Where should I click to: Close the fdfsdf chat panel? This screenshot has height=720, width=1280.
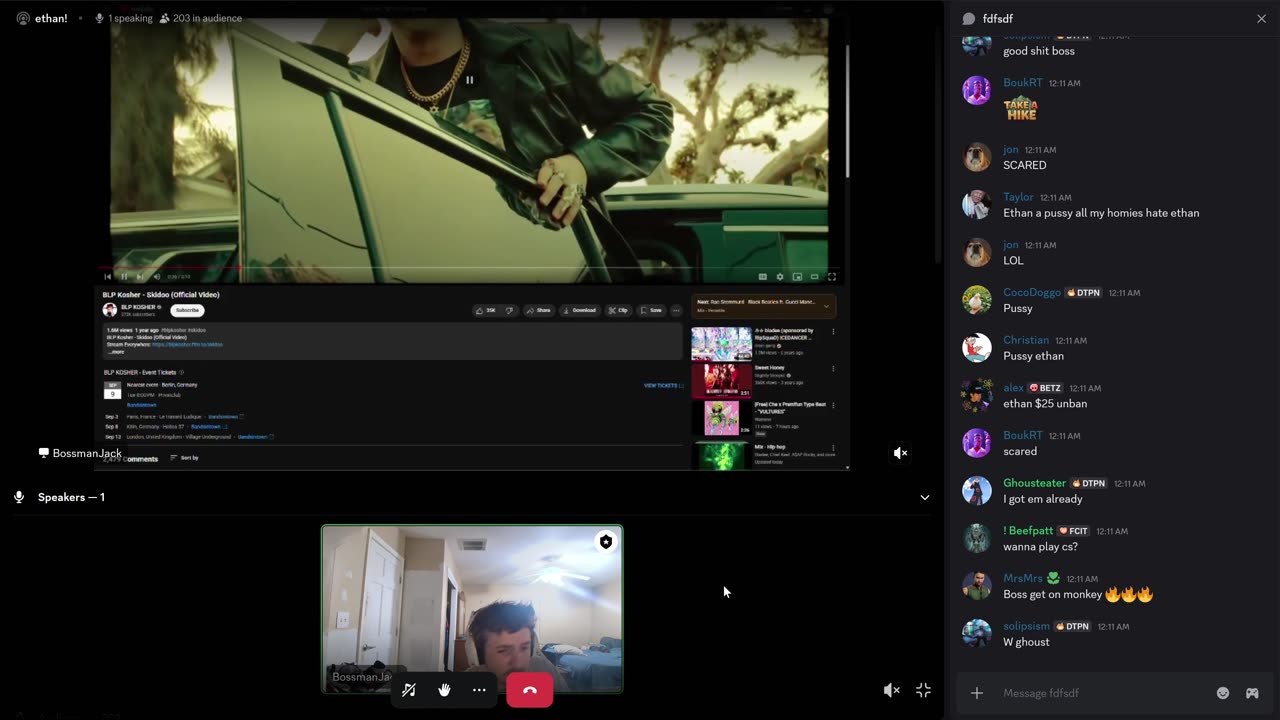pyautogui.click(x=1261, y=18)
